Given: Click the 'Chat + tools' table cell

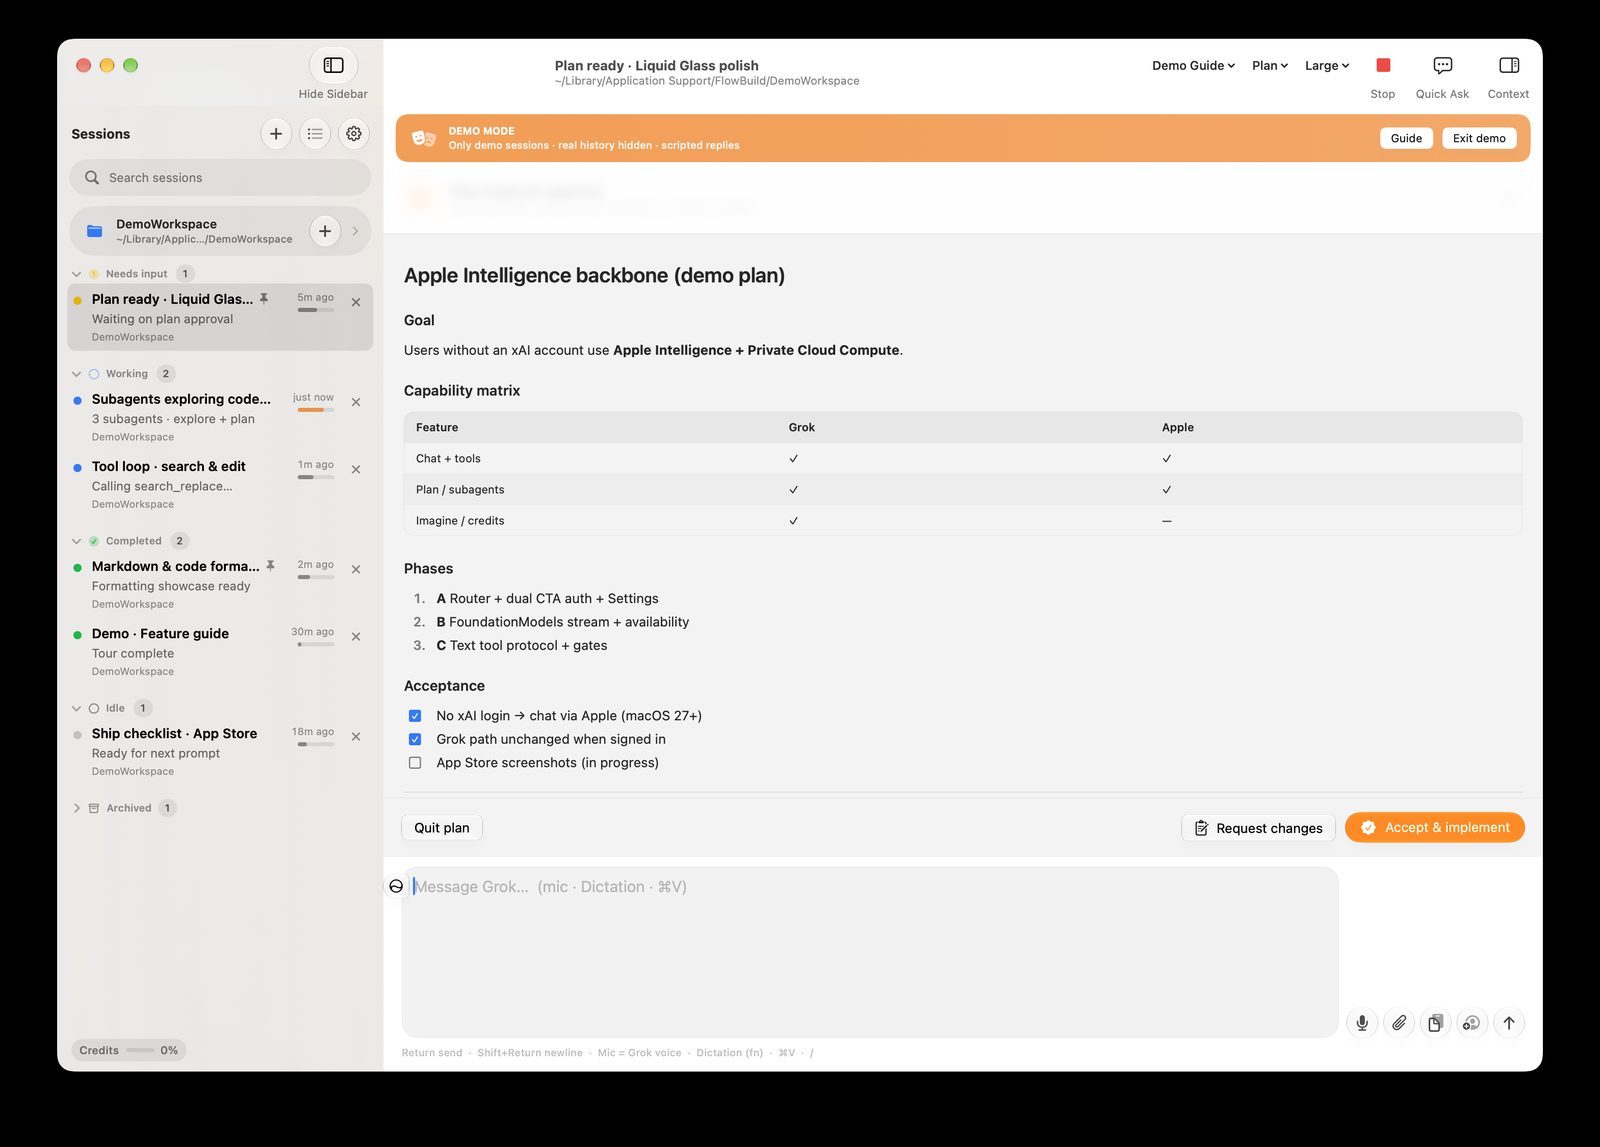Looking at the screenshot, I should [x=448, y=459].
